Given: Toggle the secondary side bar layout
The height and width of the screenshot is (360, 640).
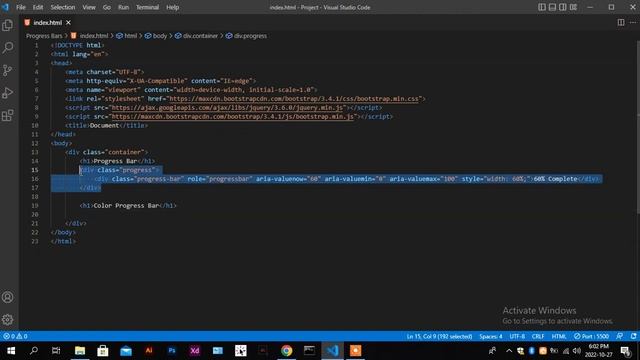Looking at the screenshot, I should coord(563,7).
